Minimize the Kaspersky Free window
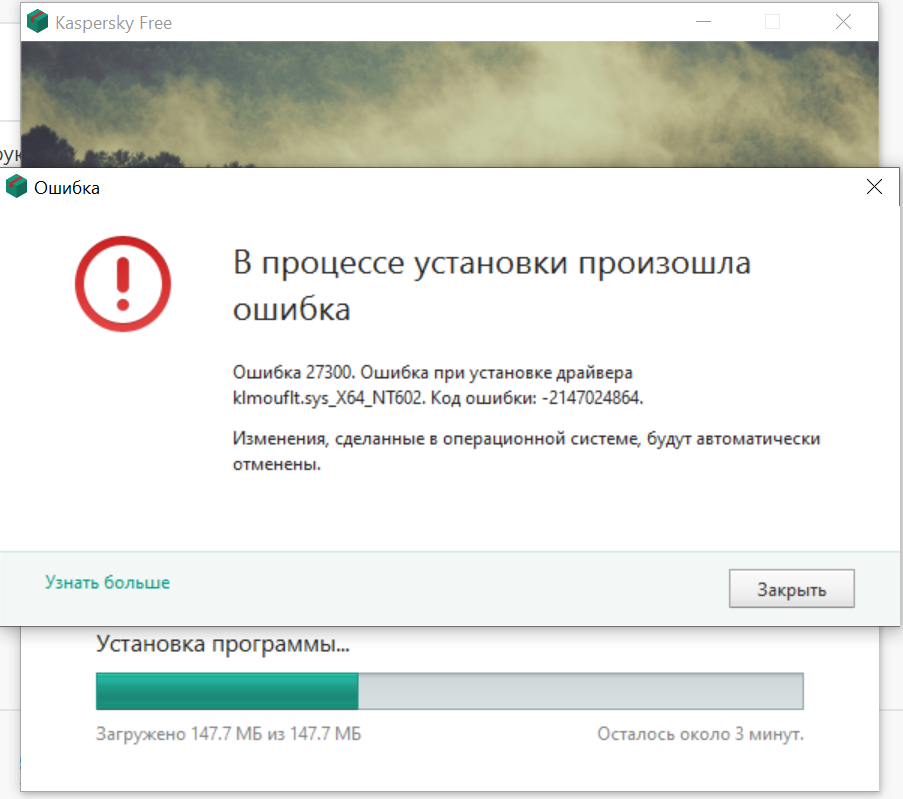 [703, 22]
